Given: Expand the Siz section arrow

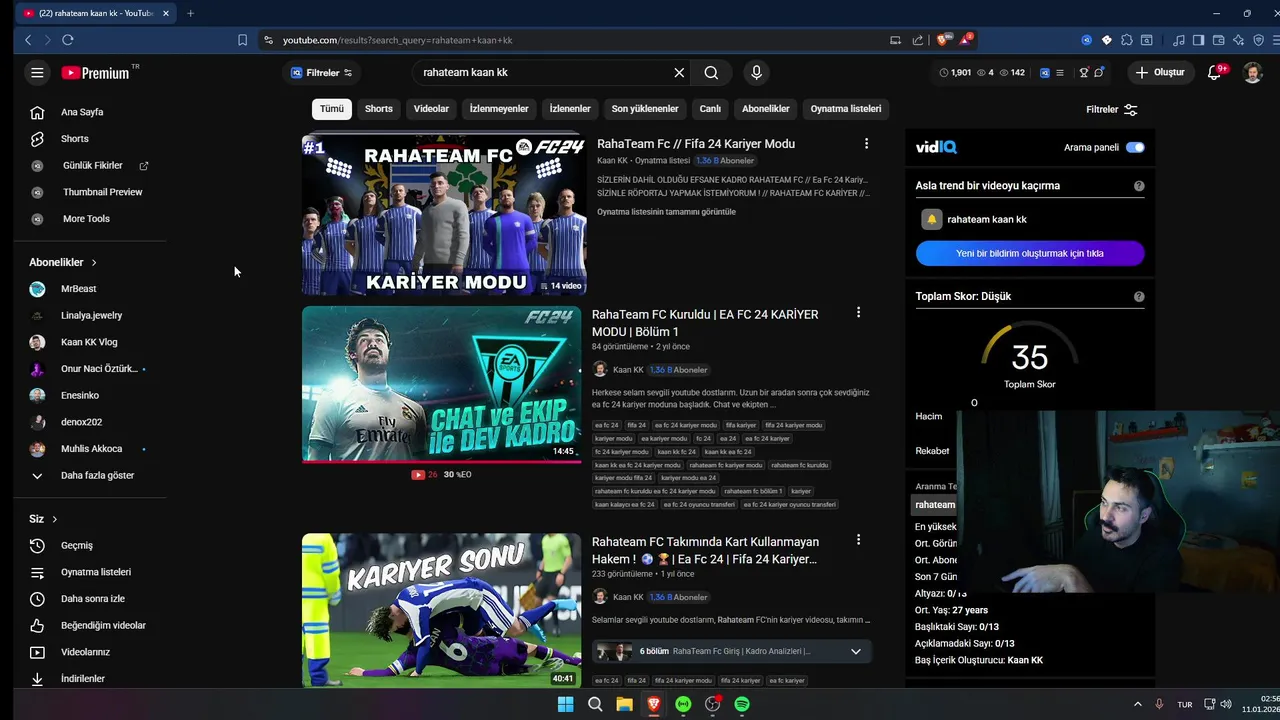Looking at the screenshot, I should pos(55,519).
